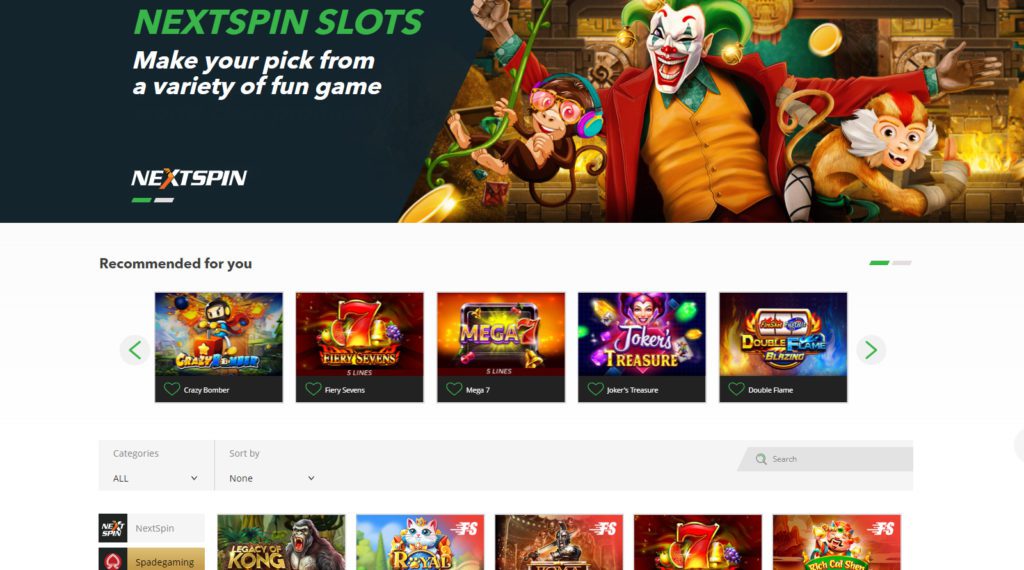Open the Joker's Treasure game thumbnail
This screenshot has width=1024, height=570.
pyautogui.click(x=642, y=334)
